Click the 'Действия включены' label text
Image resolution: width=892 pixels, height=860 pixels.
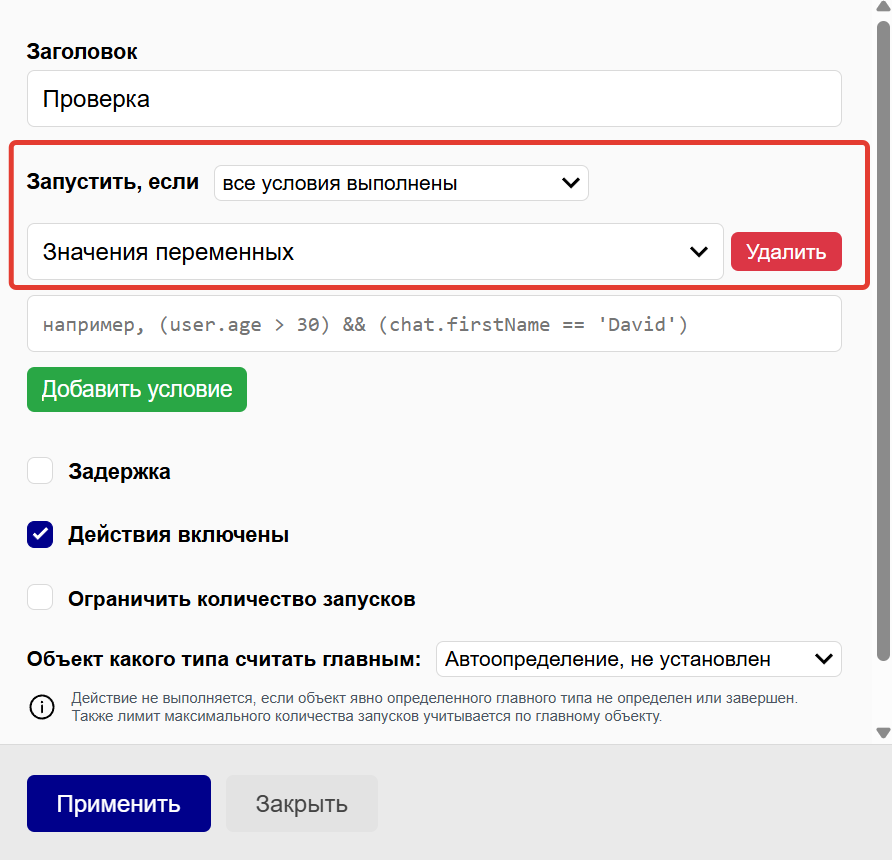coord(178,535)
